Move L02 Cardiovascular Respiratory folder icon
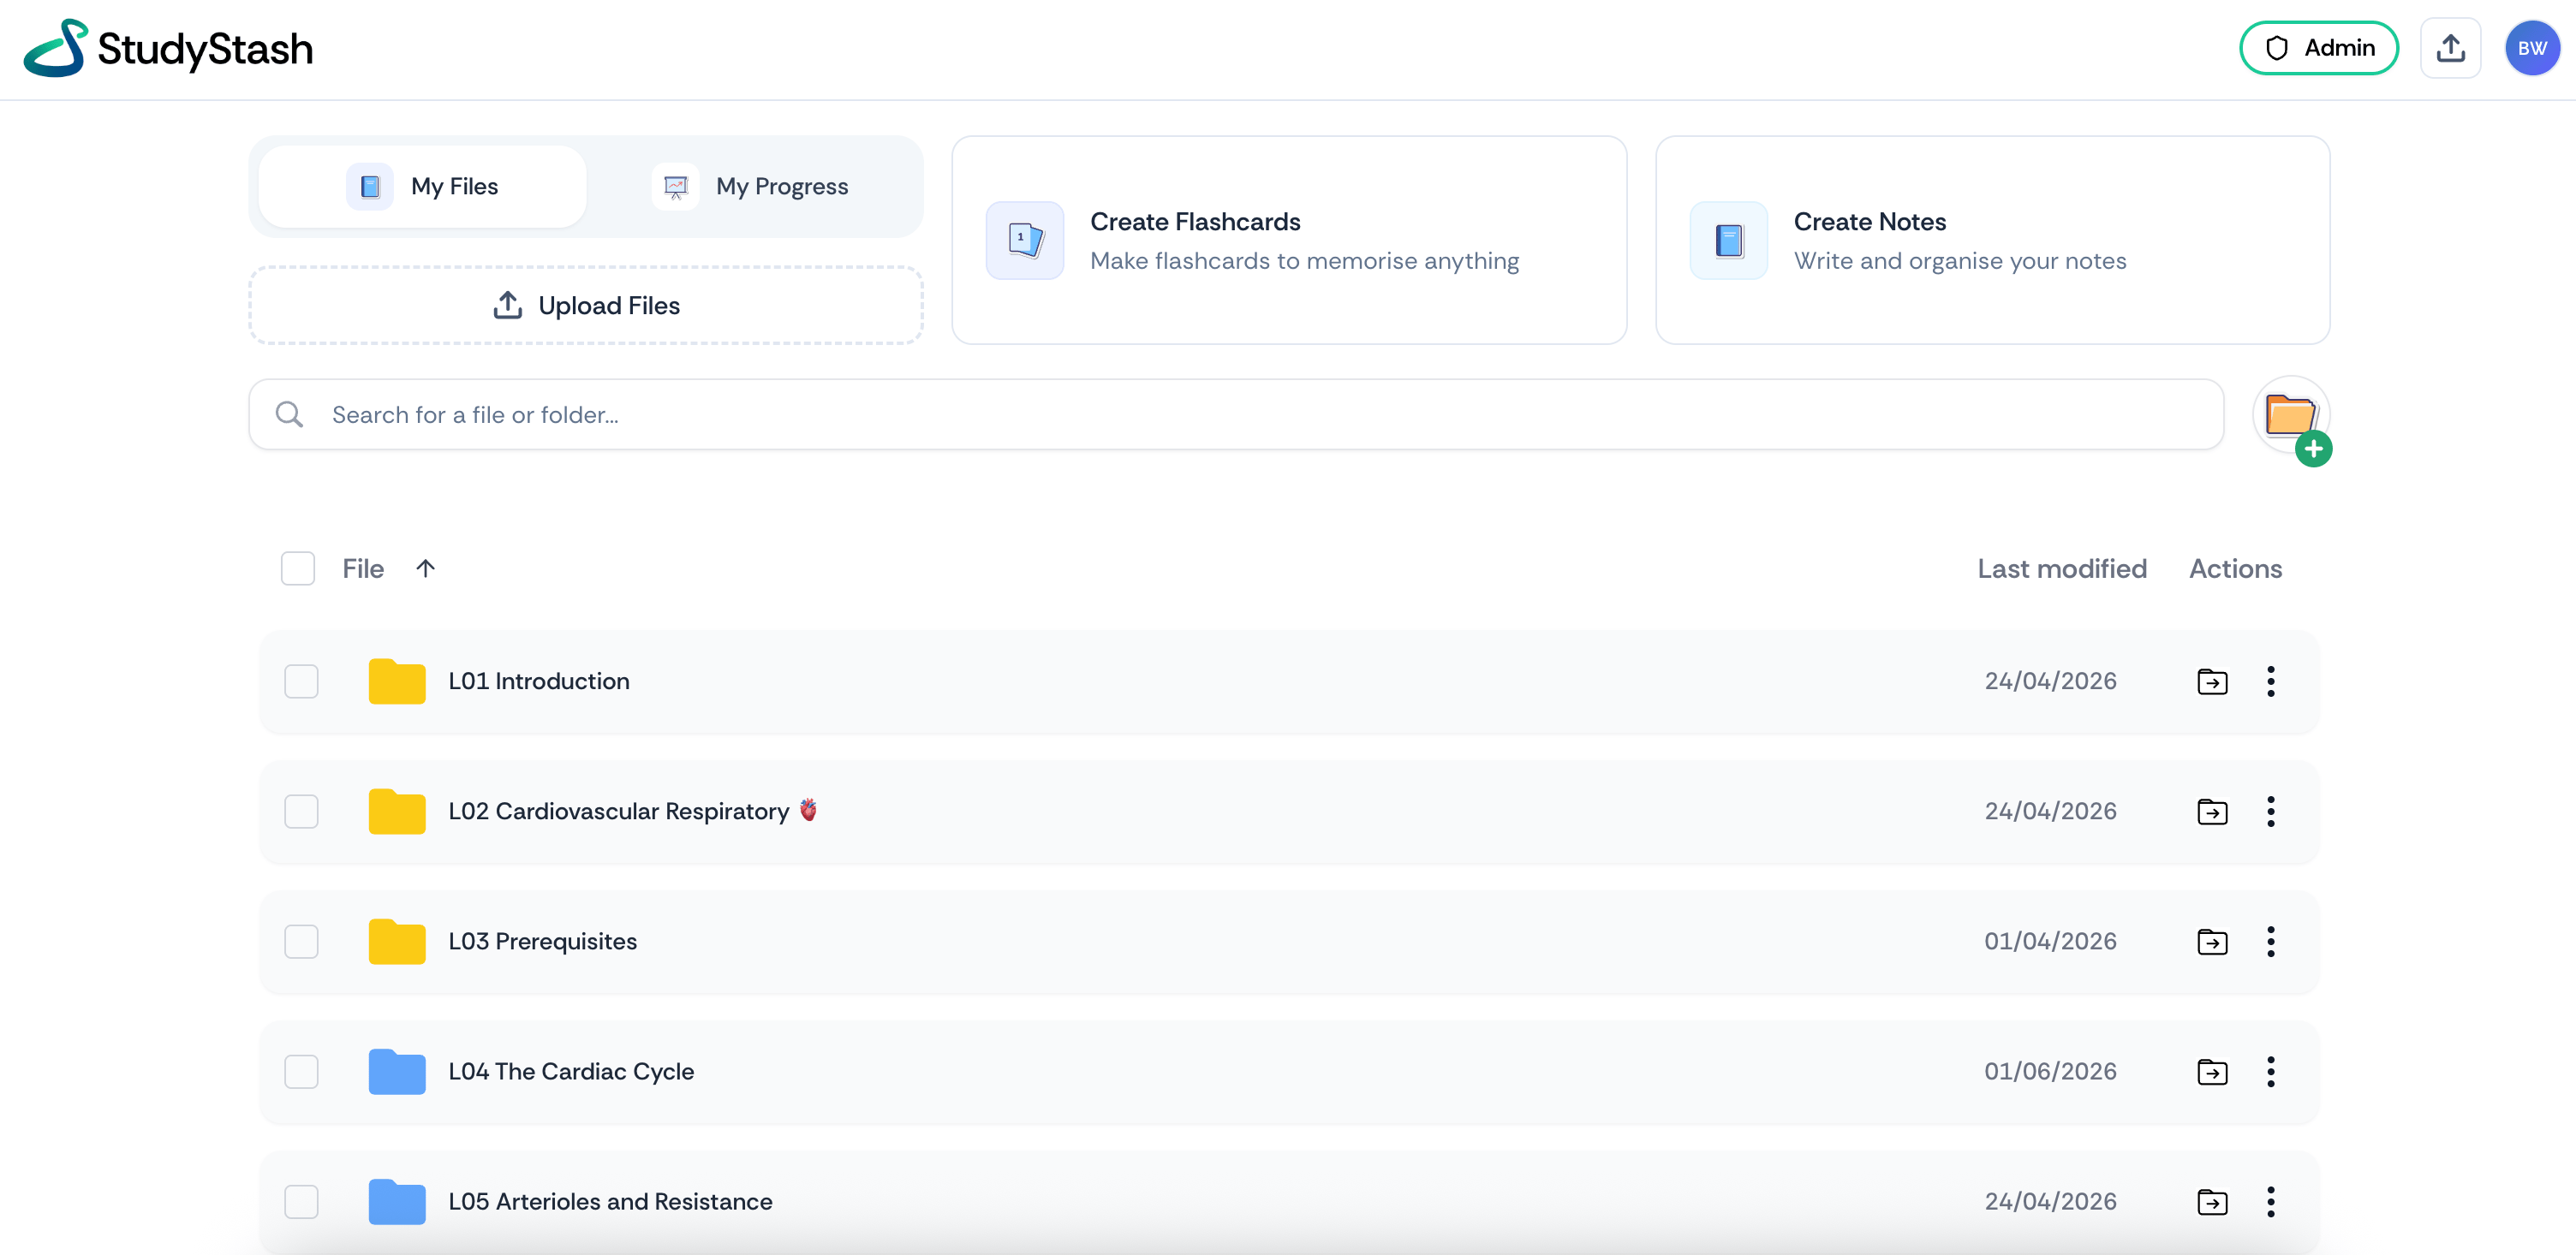Screen dimensions: 2576x1255 tap(2212, 811)
